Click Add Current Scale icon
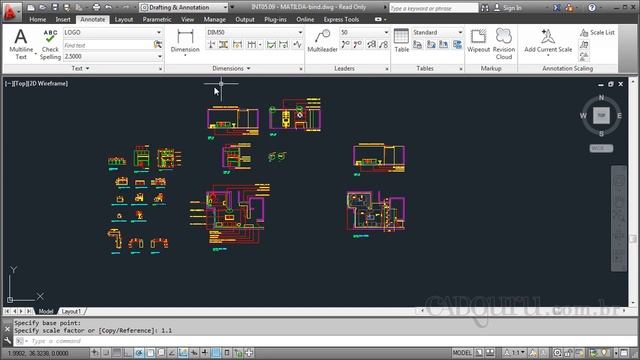Image resolution: width=640 pixels, height=360 pixels. [x=548, y=41]
